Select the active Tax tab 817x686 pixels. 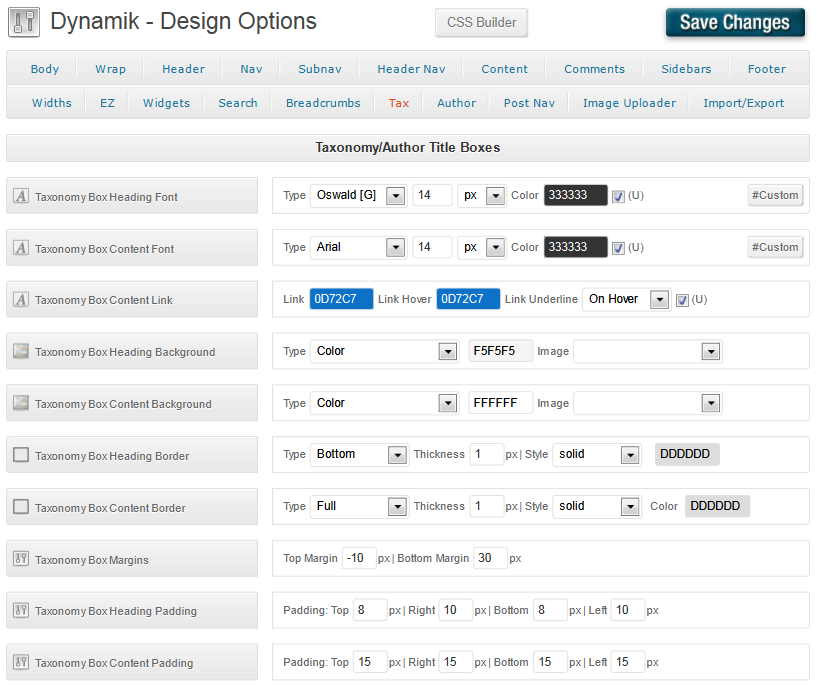pos(399,103)
